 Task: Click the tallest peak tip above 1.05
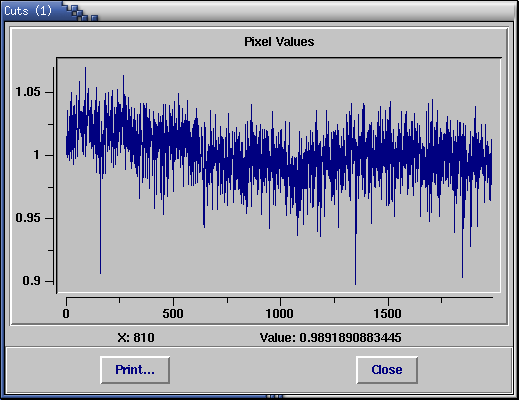pyautogui.click(x=85, y=68)
